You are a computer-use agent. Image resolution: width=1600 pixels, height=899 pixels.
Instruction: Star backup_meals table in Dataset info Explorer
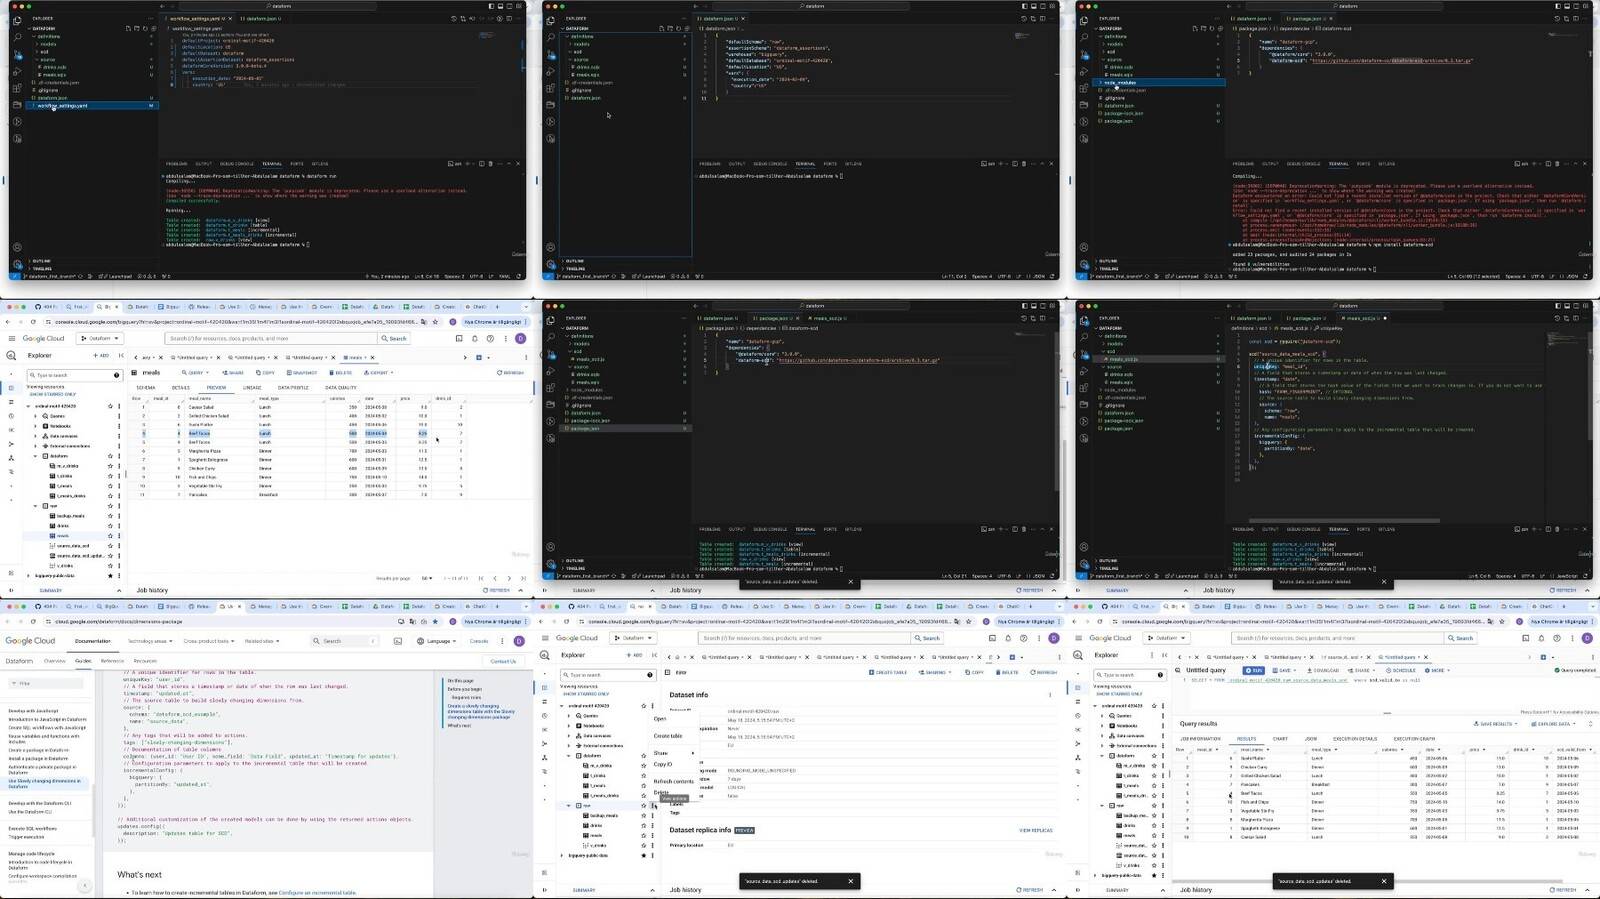[x=644, y=816]
